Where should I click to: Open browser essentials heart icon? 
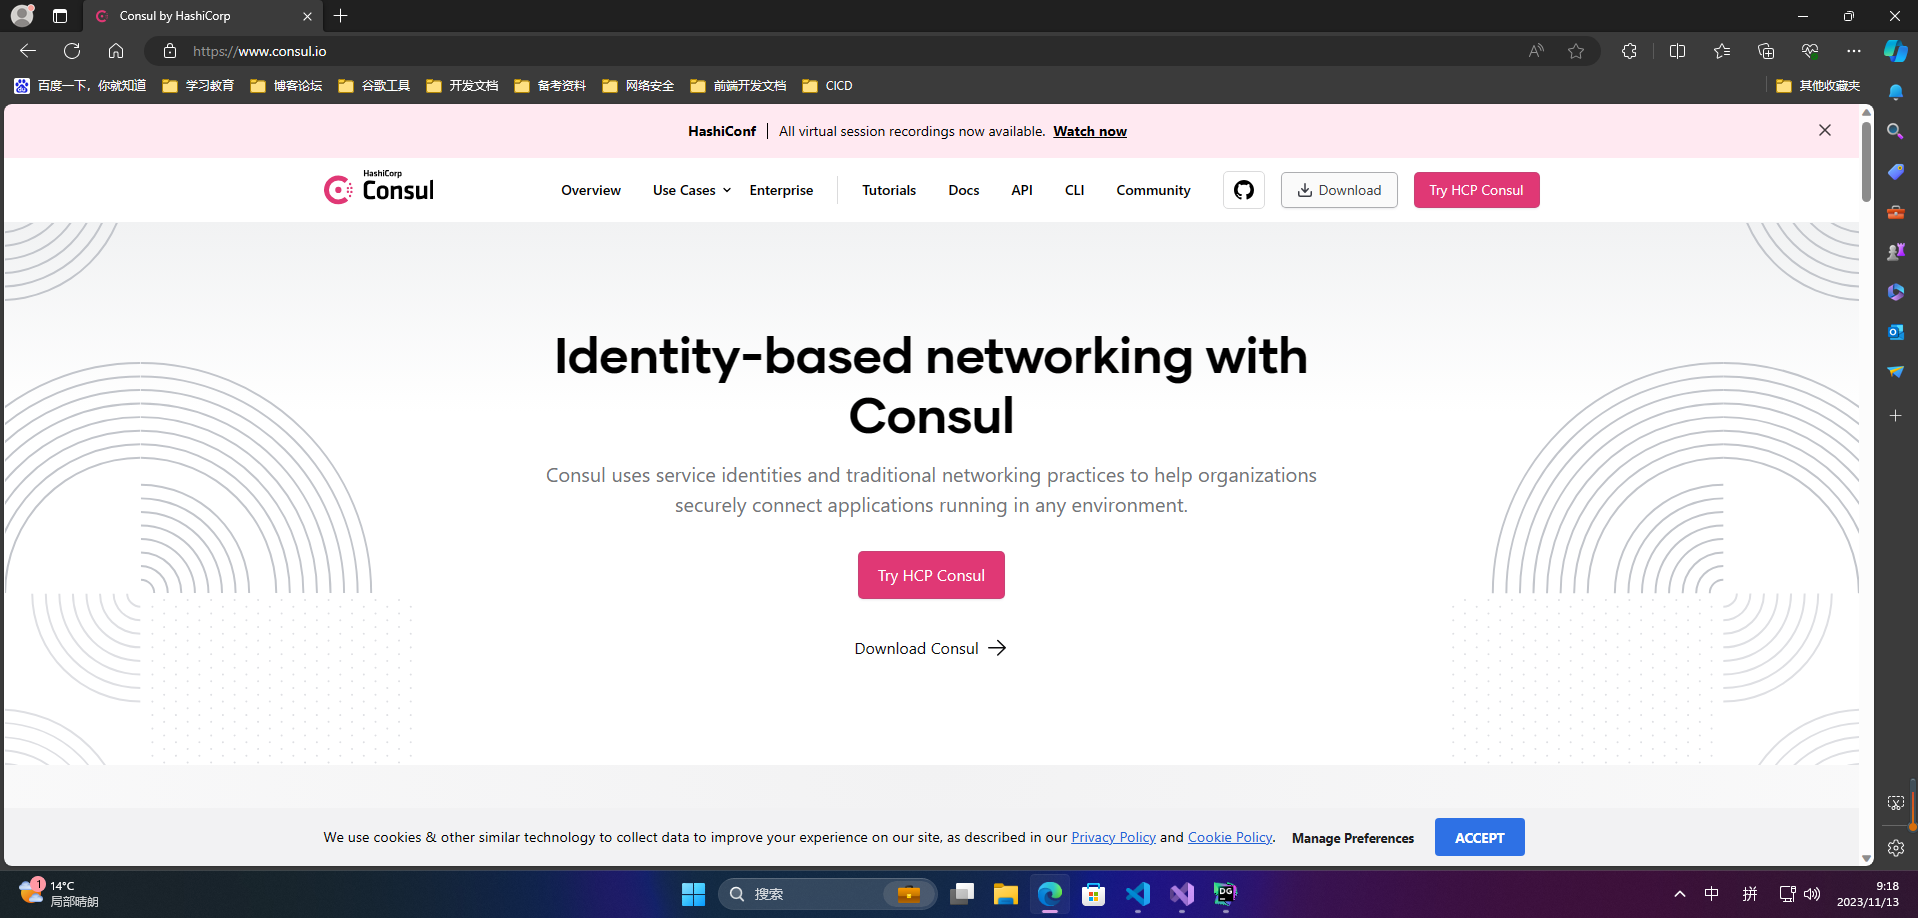(1810, 51)
